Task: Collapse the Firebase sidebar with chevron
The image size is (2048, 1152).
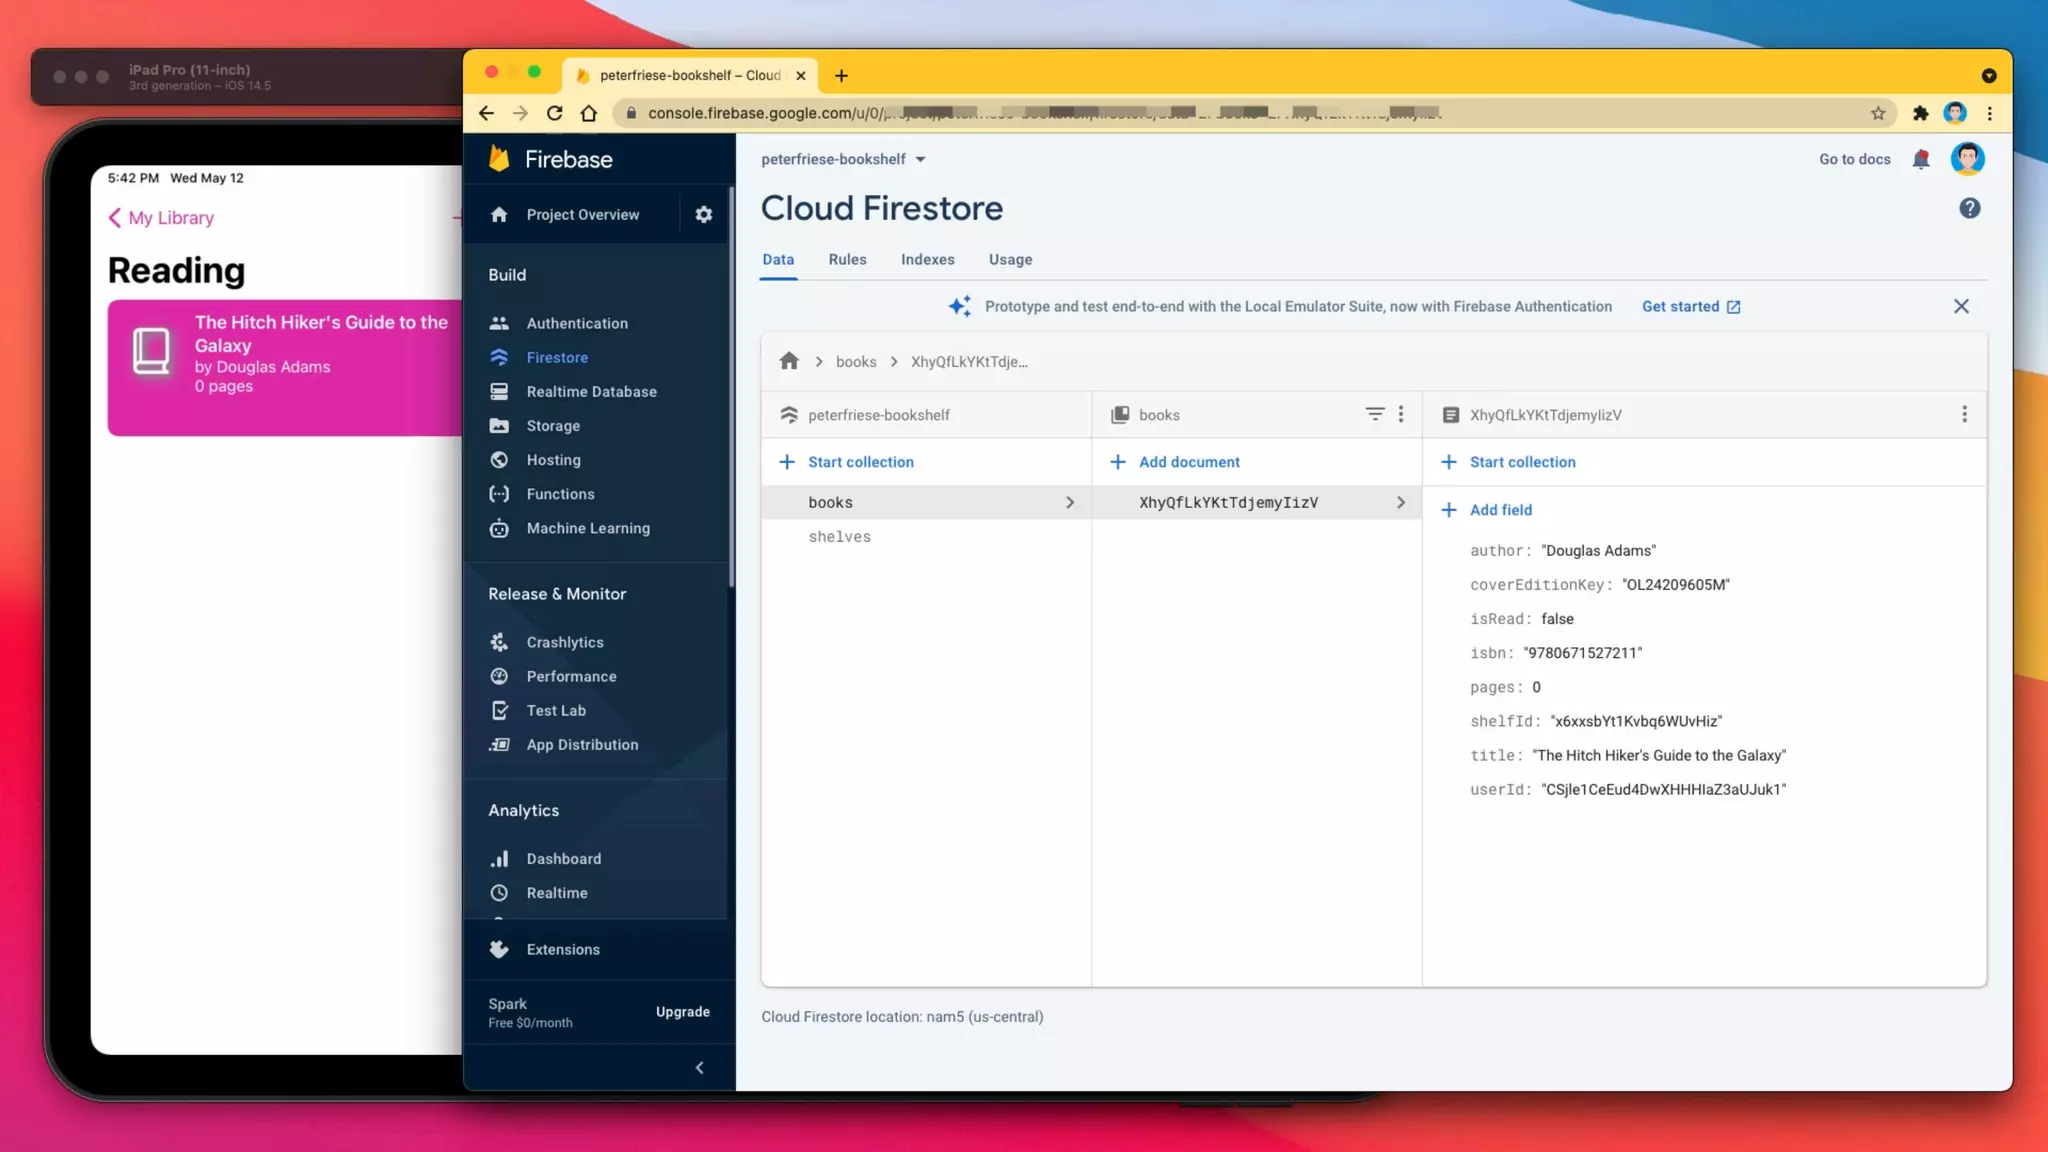Action: click(x=699, y=1067)
